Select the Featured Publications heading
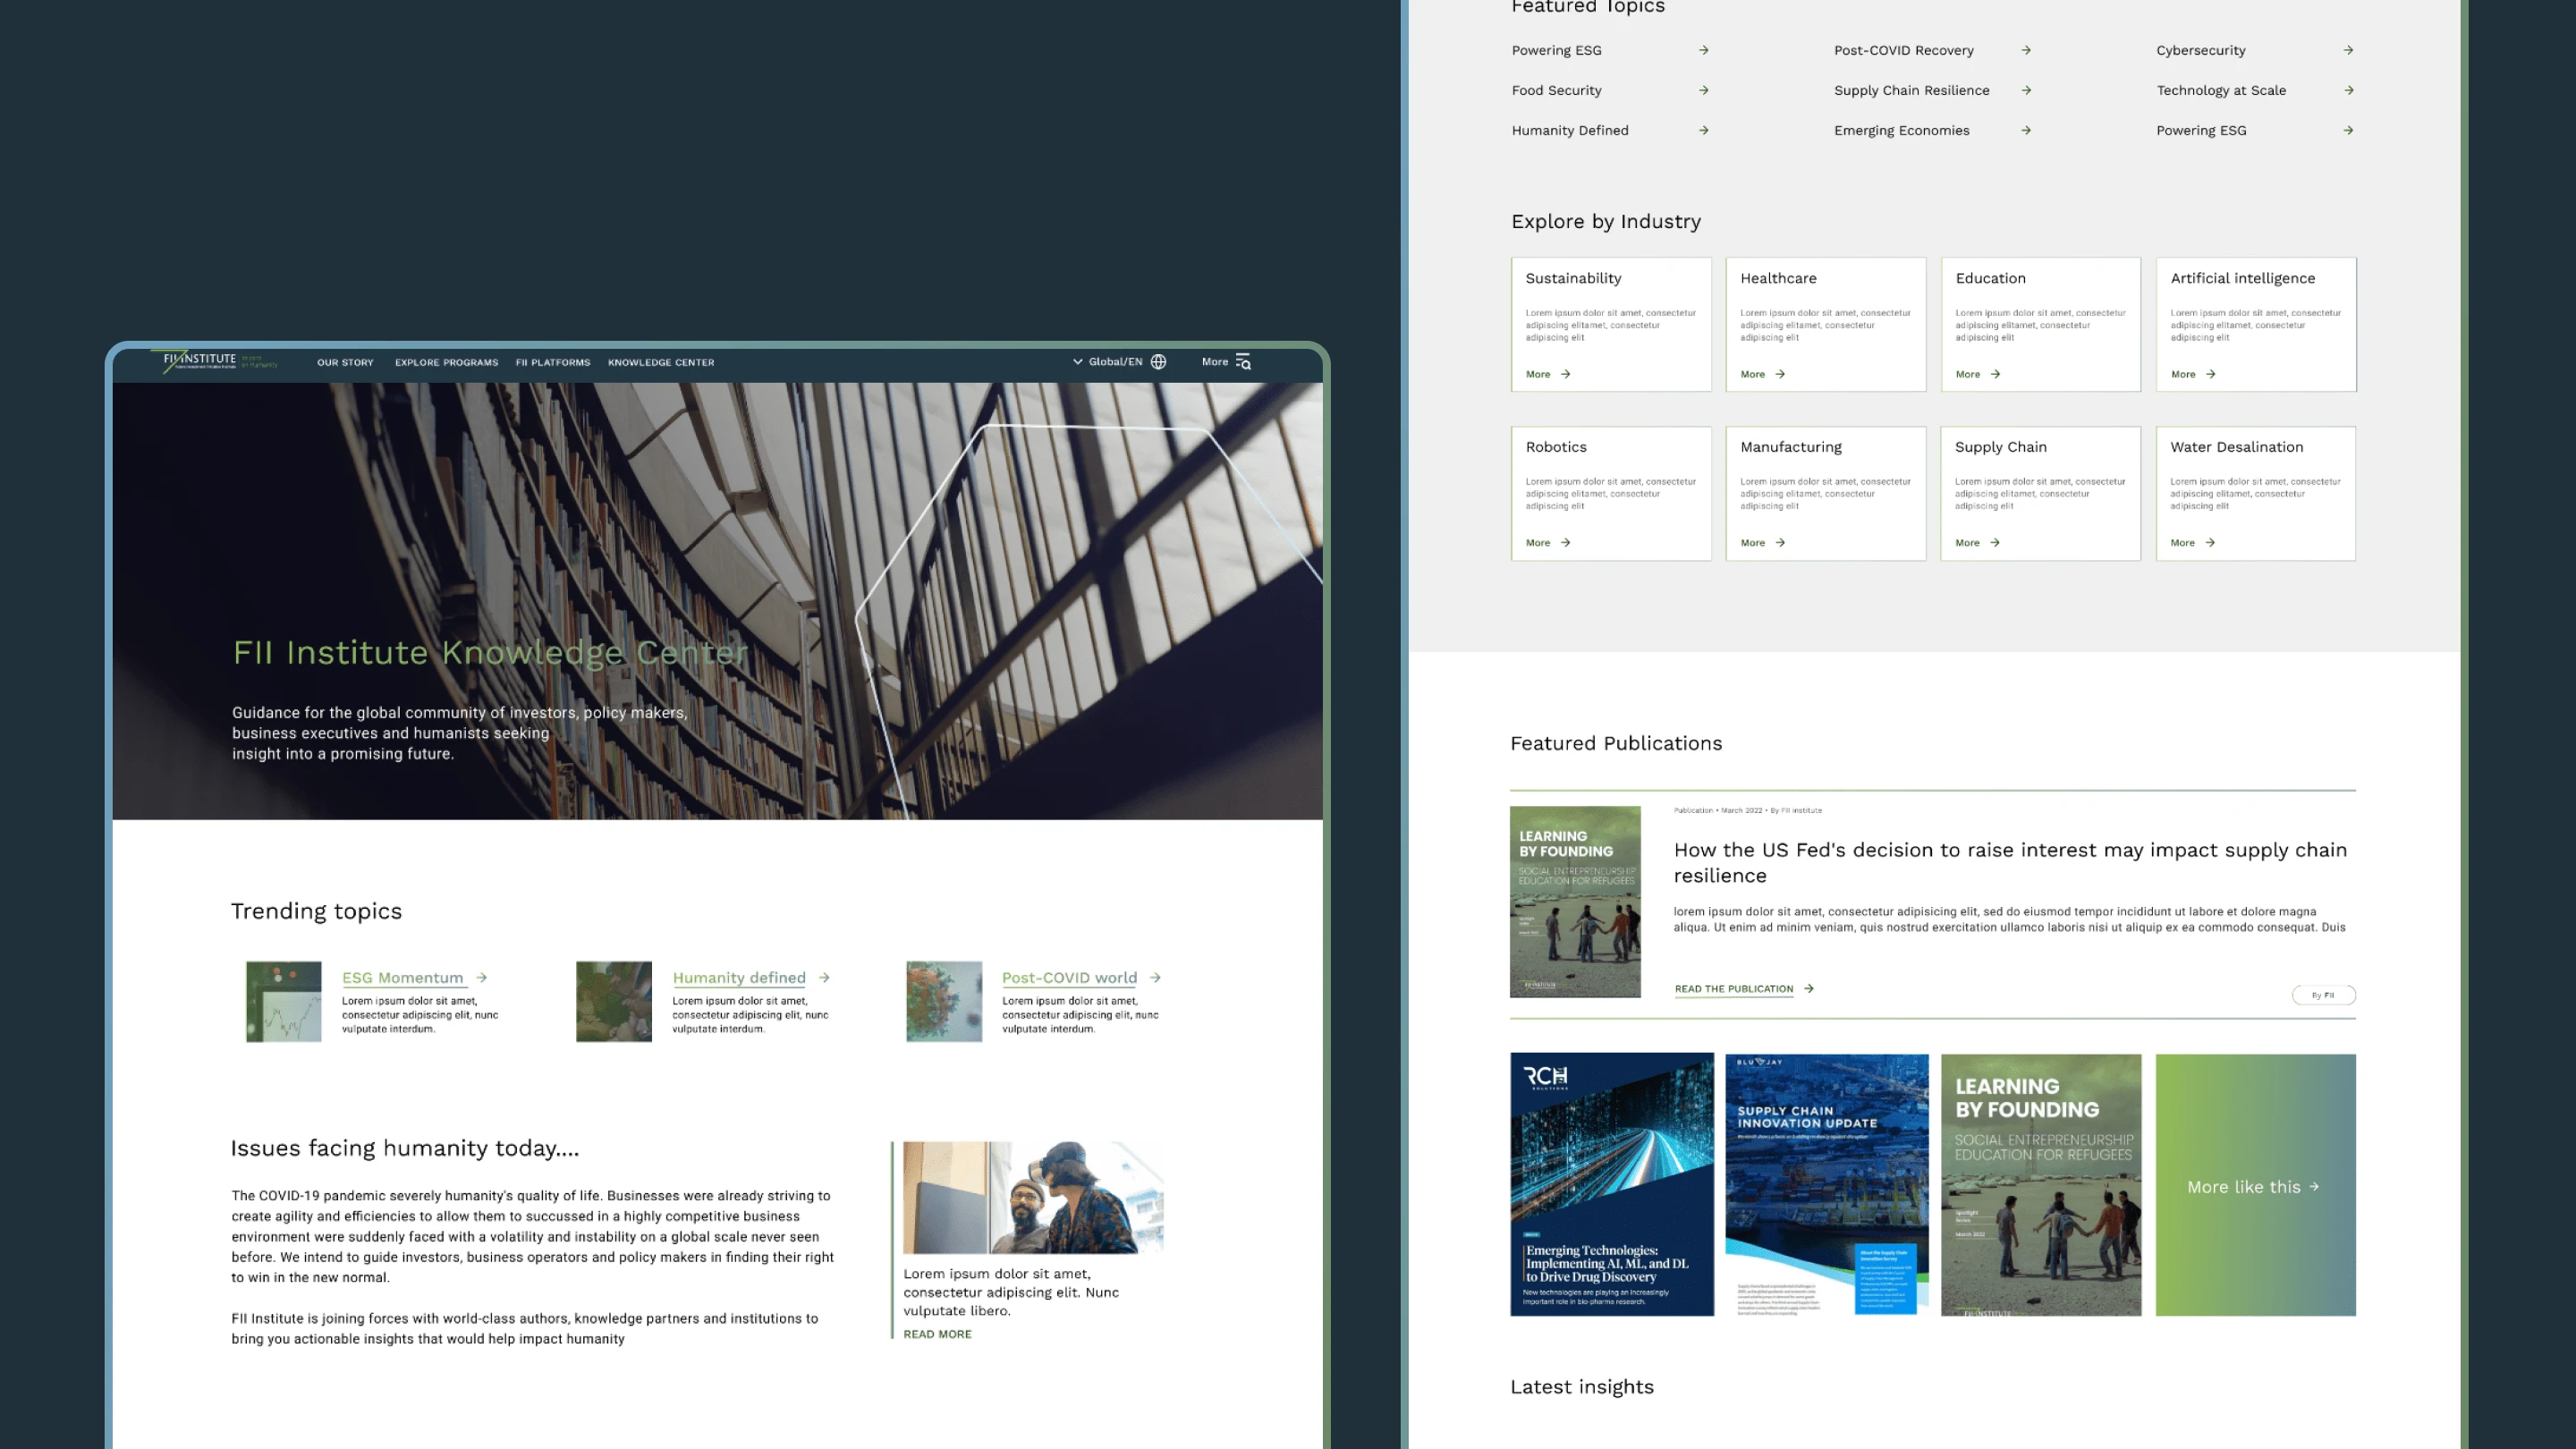The height and width of the screenshot is (1449, 2576). 1616,743
